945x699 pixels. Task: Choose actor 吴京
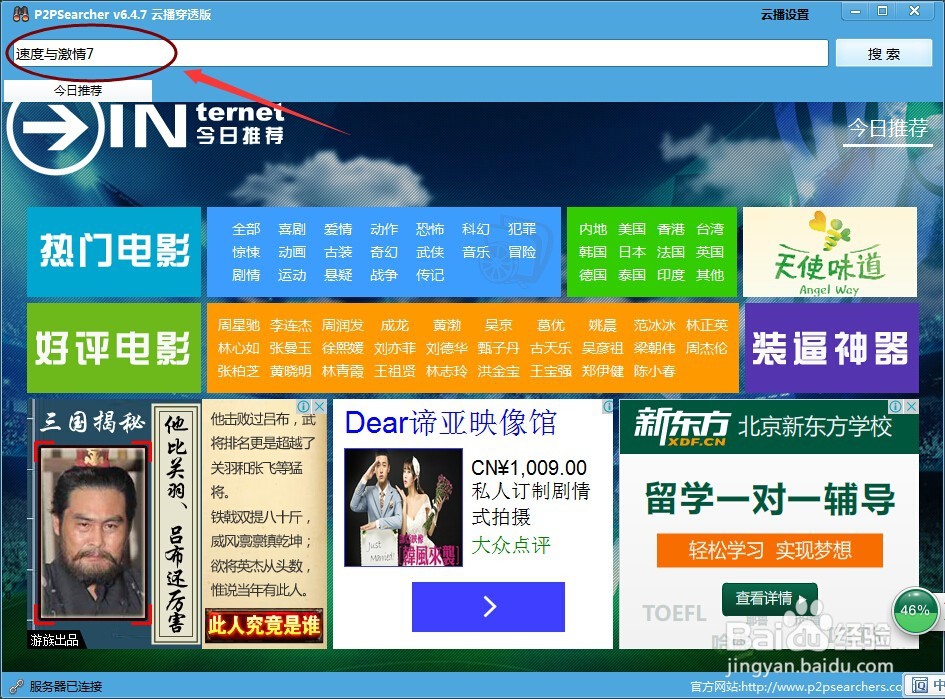click(x=498, y=325)
